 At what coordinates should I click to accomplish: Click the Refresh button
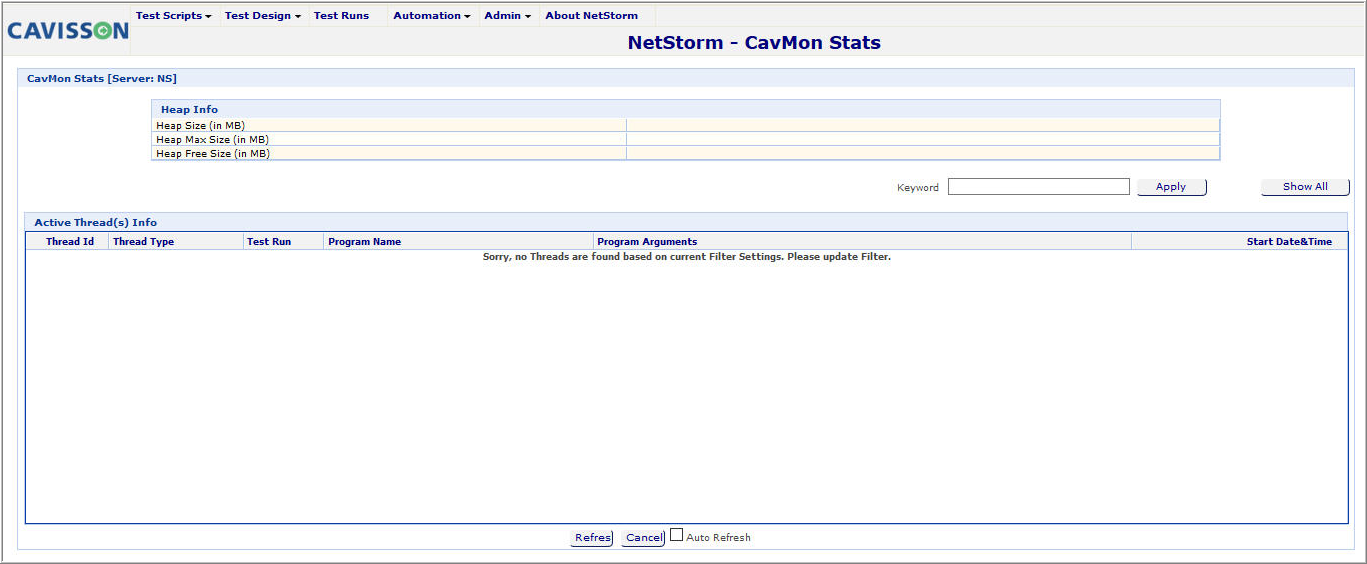point(592,538)
